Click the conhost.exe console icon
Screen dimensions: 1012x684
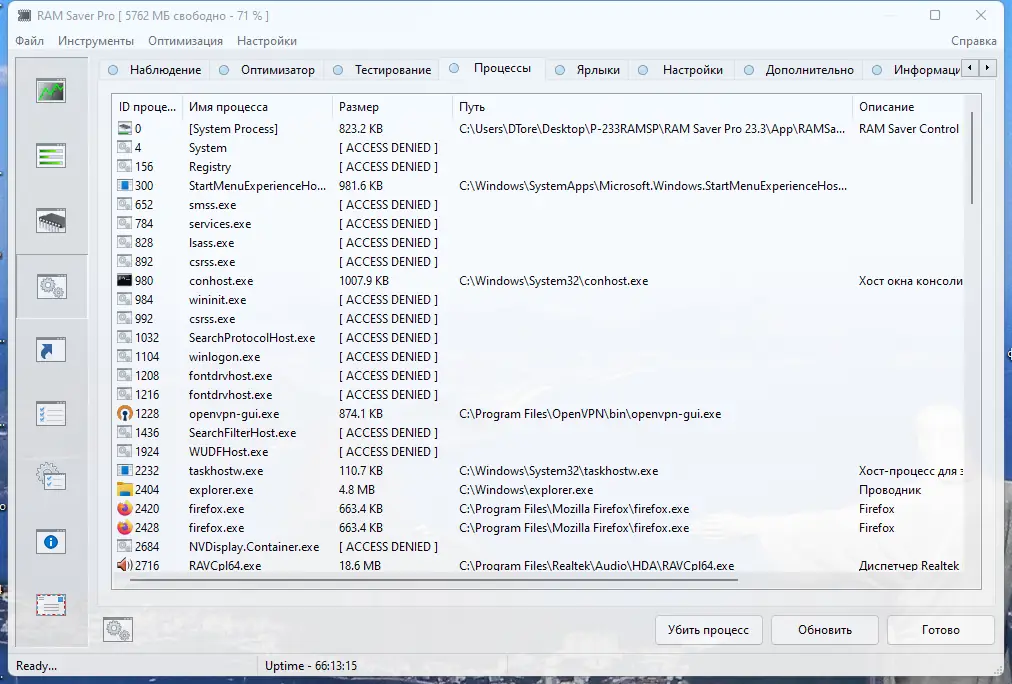pyautogui.click(x=125, y=281)
